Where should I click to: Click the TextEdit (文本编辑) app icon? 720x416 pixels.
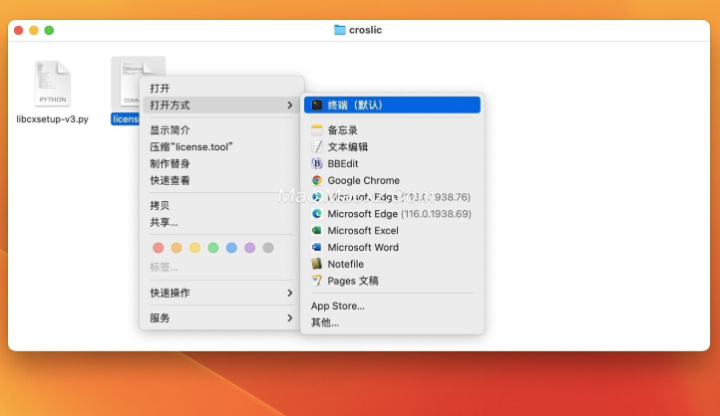tap(317, 147)
